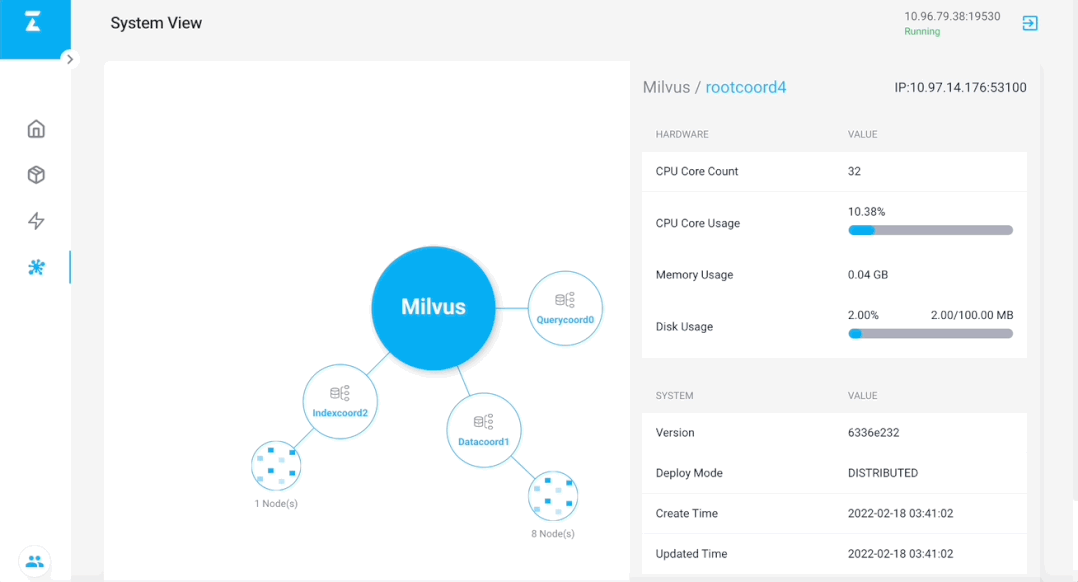This screenshot has width=1078, height=582.
Task: Click the 1 Node(s) label
Action: pos(276,504)
